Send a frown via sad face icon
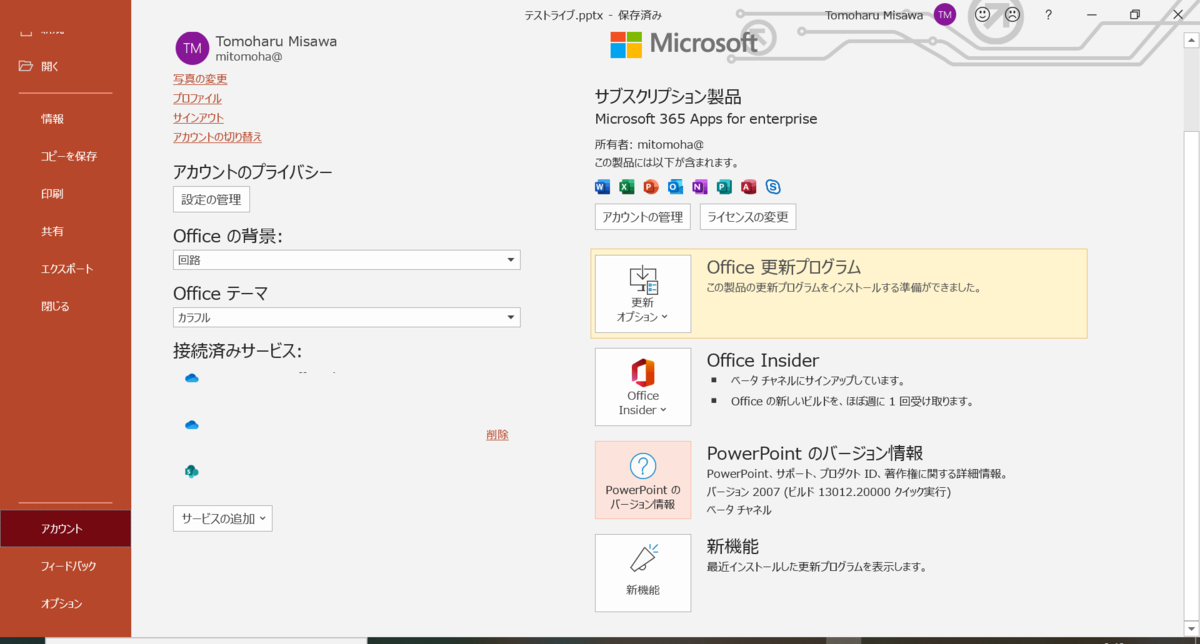The image size is (1200, 644). pyautogui.click(x=1012, y=14)
